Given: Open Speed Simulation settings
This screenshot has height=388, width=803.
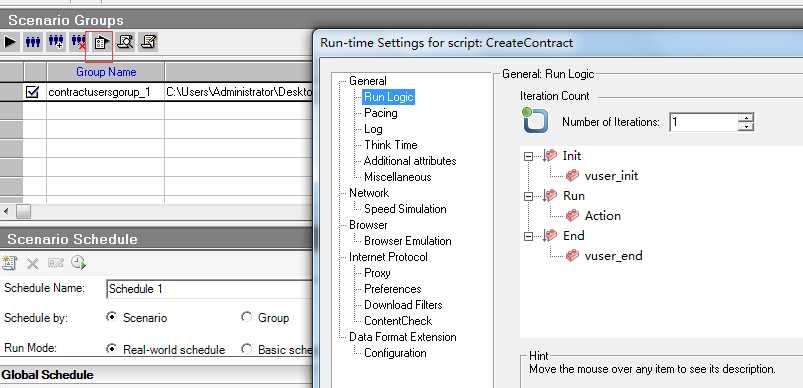Looking at the screenshot, I should click(x=405, y=209).
